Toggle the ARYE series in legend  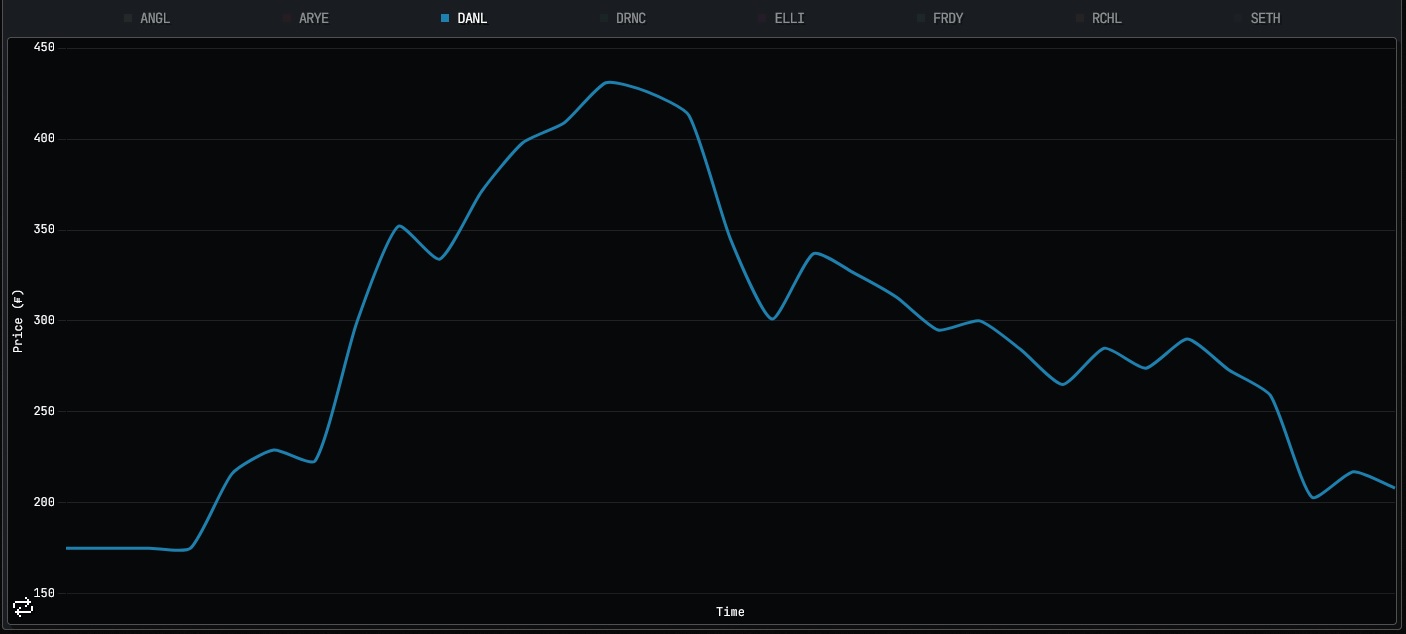[x=305, y=18]
